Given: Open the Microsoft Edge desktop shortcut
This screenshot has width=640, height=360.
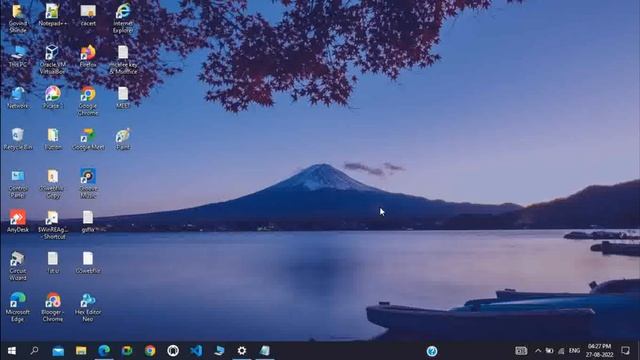Looking at the screenshot, I should [x=18, y=307].
